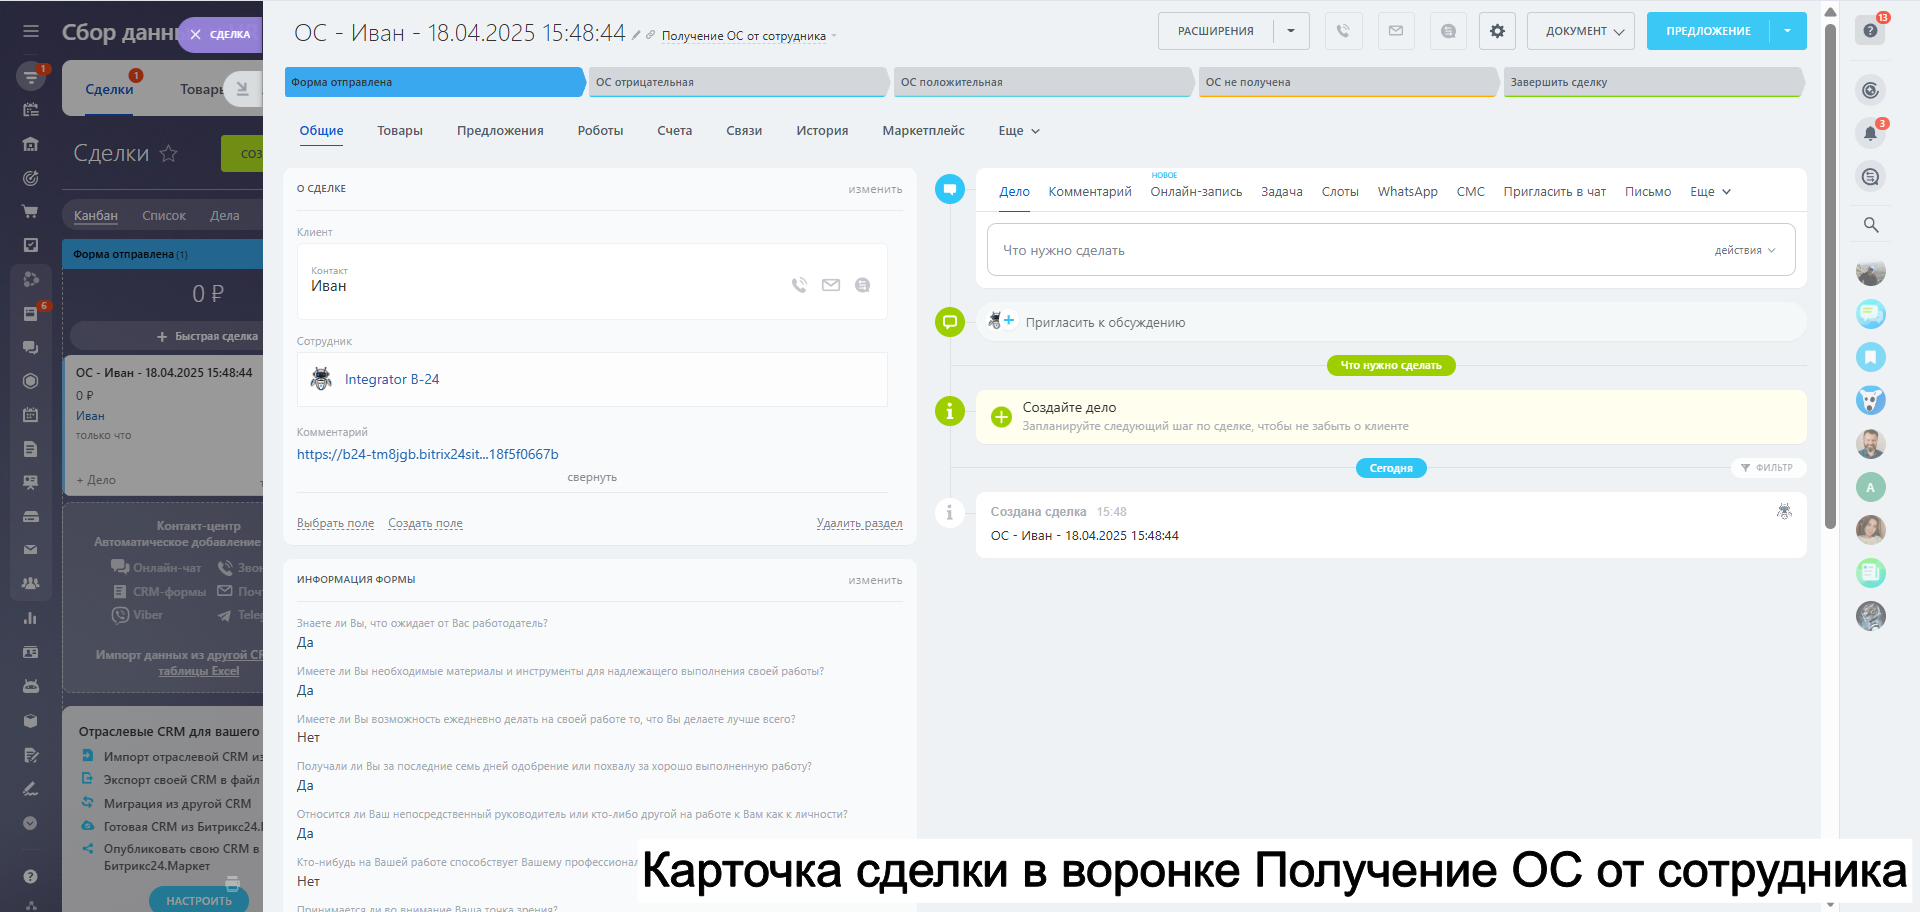Set stage to ОС положительная
This screenshot has width=1920, height=912.
[1040, 82]
